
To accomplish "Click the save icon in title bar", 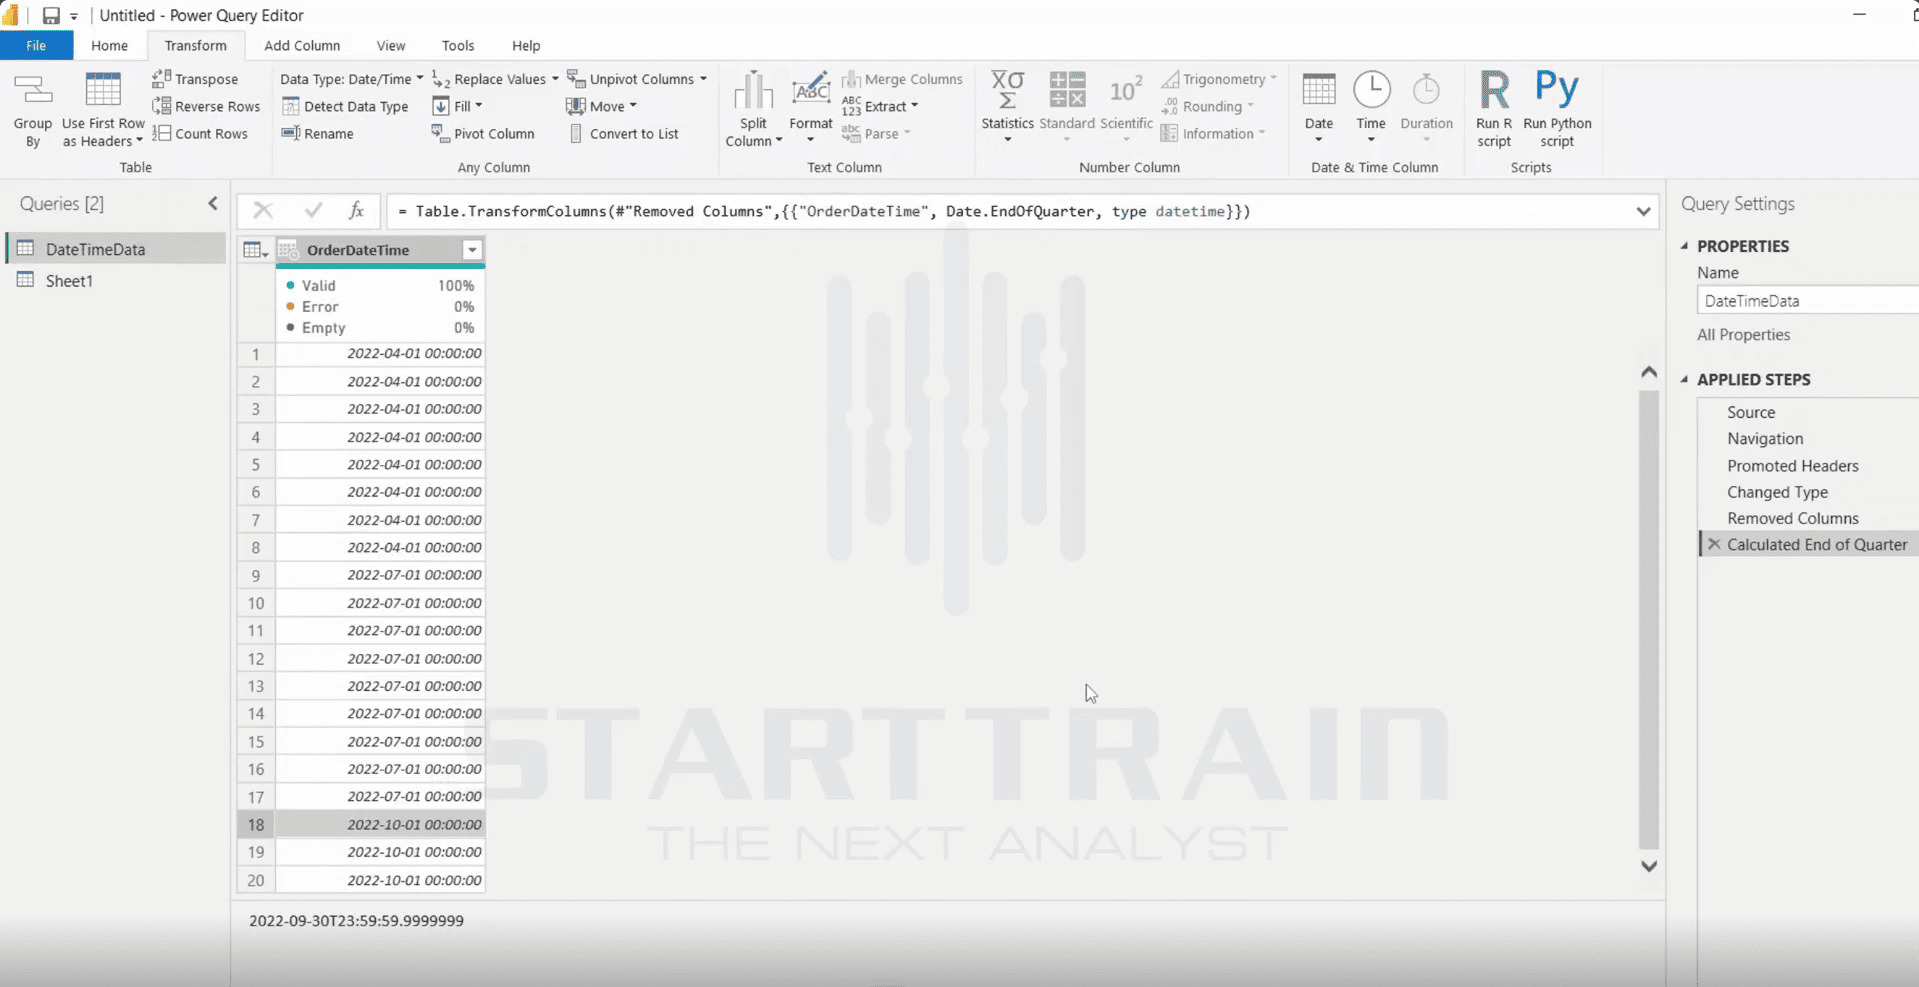I will point(51,15).
